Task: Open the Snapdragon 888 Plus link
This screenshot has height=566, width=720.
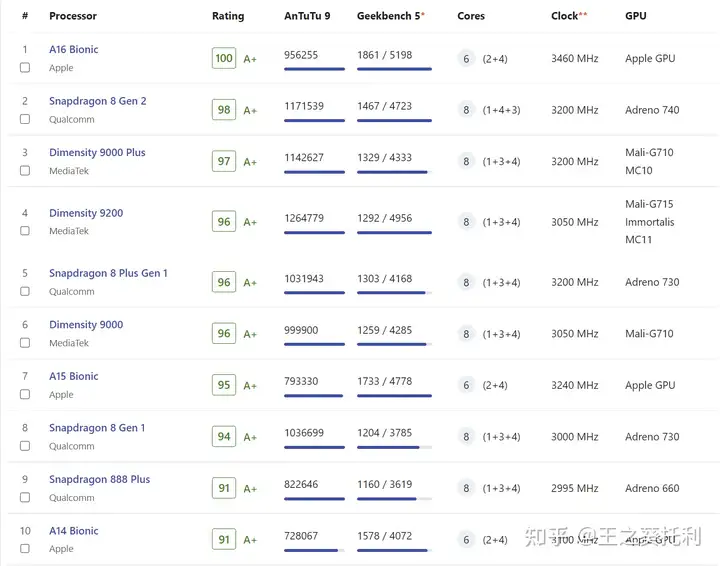Action: point(100,479)
